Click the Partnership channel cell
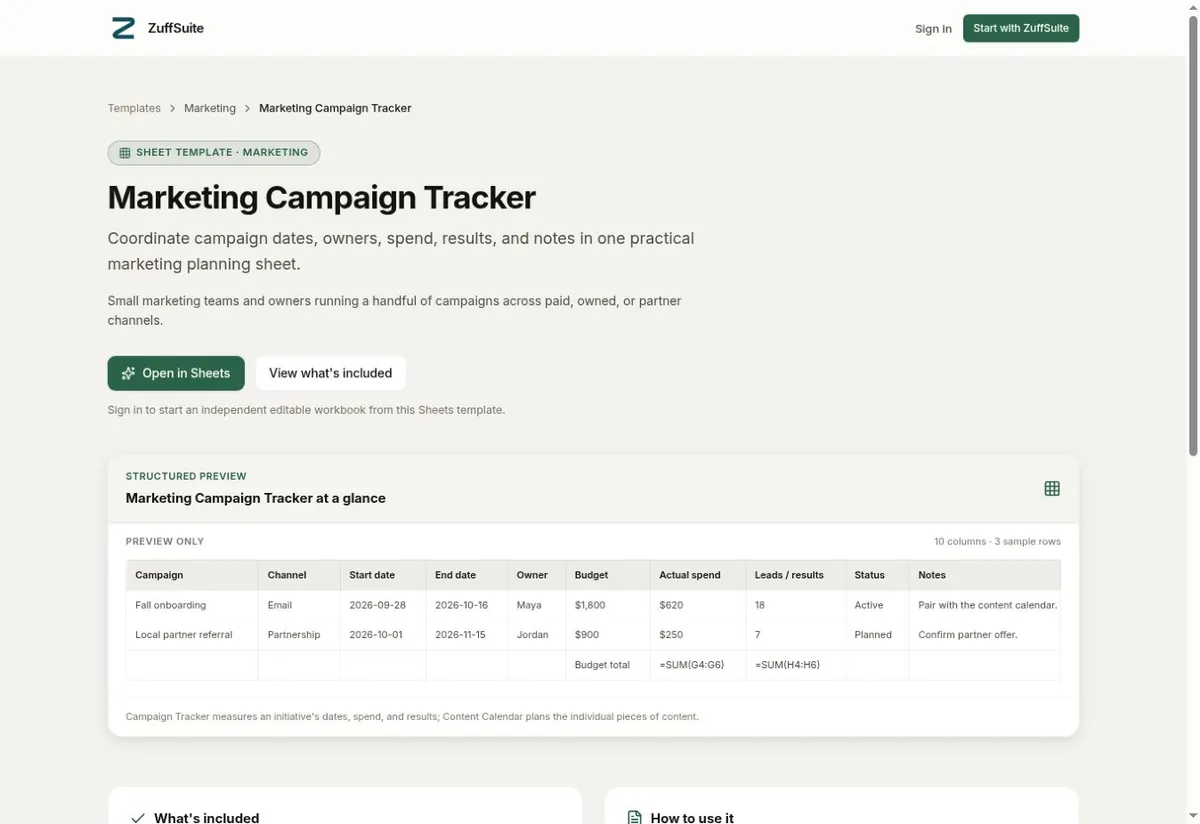Screen dimensions: 1200x824 (x=299, y=635)
